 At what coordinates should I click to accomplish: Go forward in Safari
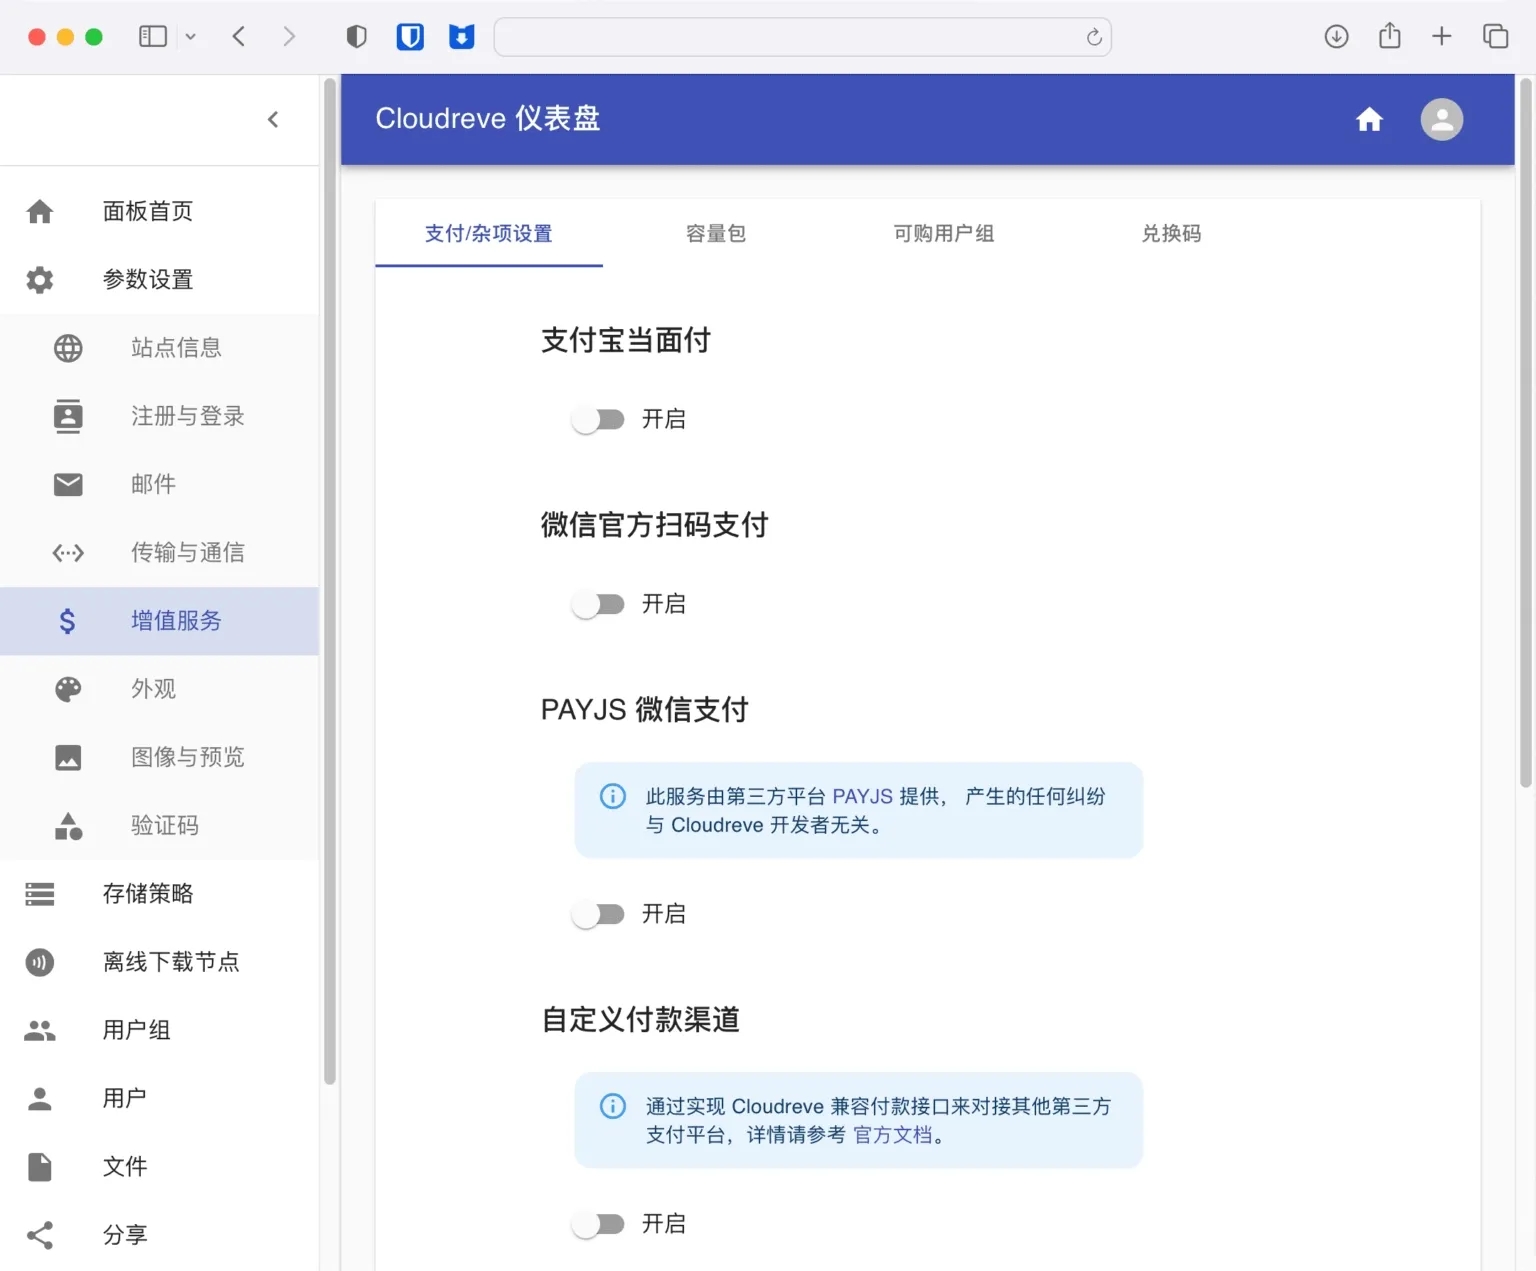point(289,37)
